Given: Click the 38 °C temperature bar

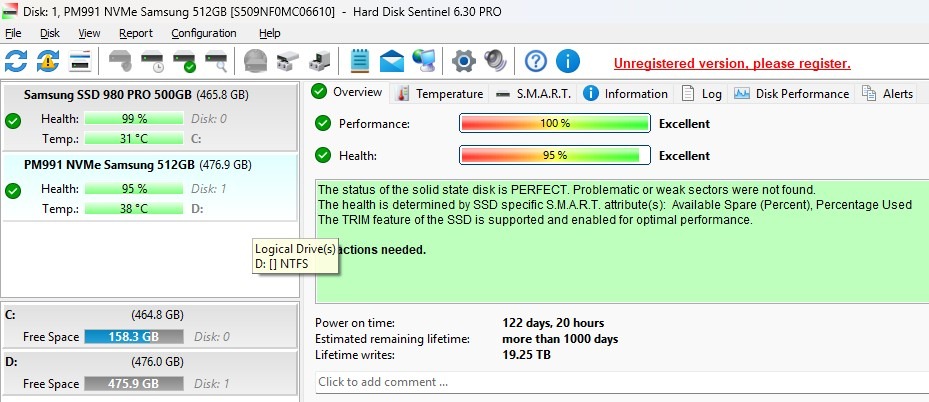Looking at the screenshot, I should point(134,208).
